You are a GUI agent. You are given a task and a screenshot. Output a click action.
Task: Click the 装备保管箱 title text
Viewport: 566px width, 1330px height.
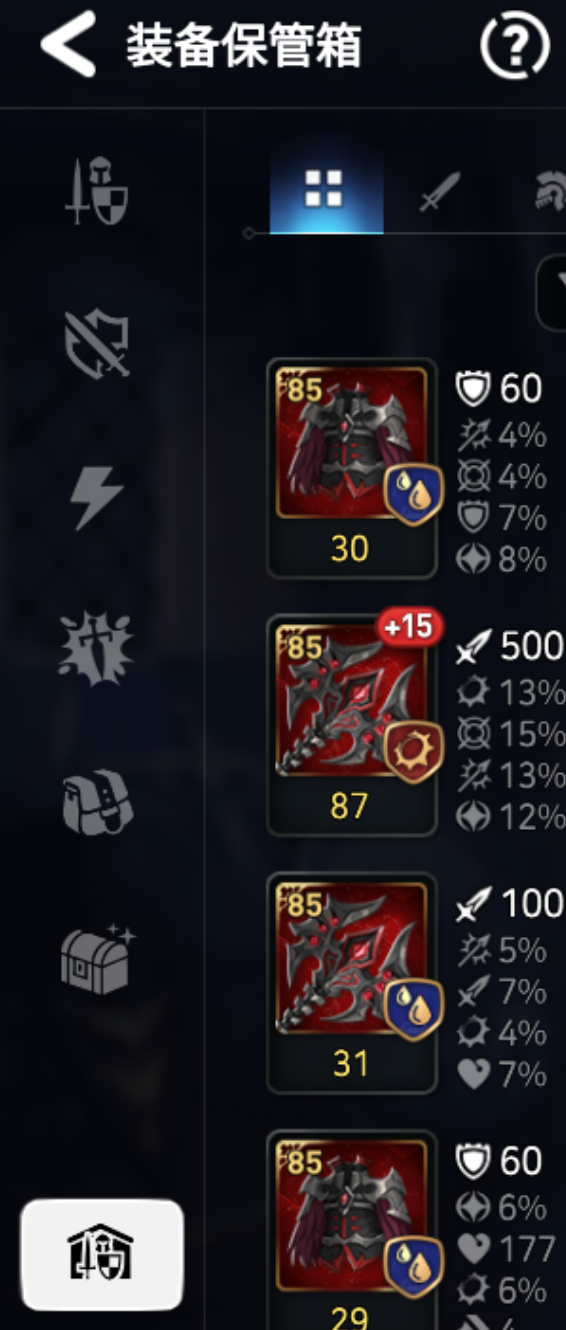243,46
